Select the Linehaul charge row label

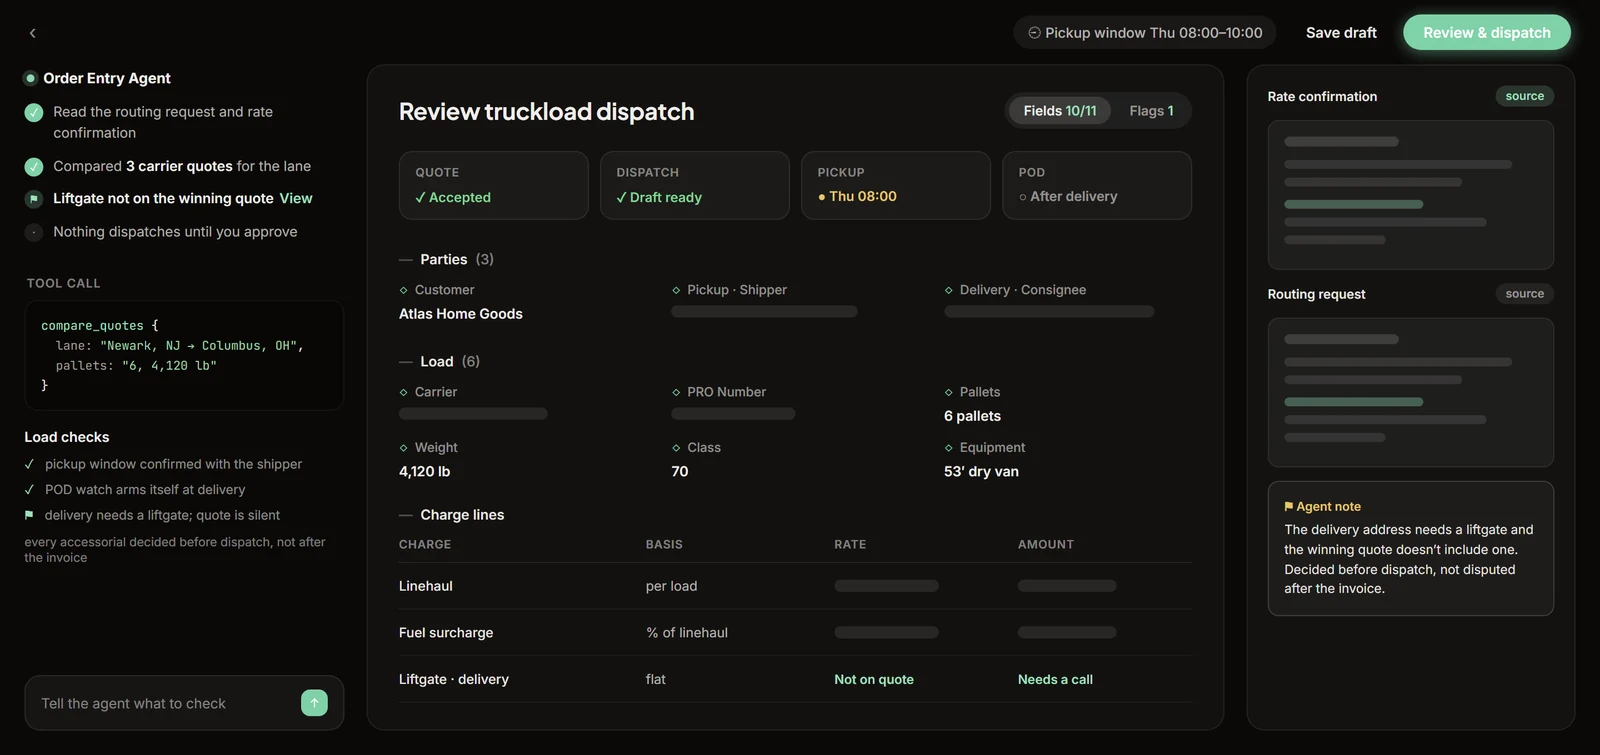(x=426, y=586)
